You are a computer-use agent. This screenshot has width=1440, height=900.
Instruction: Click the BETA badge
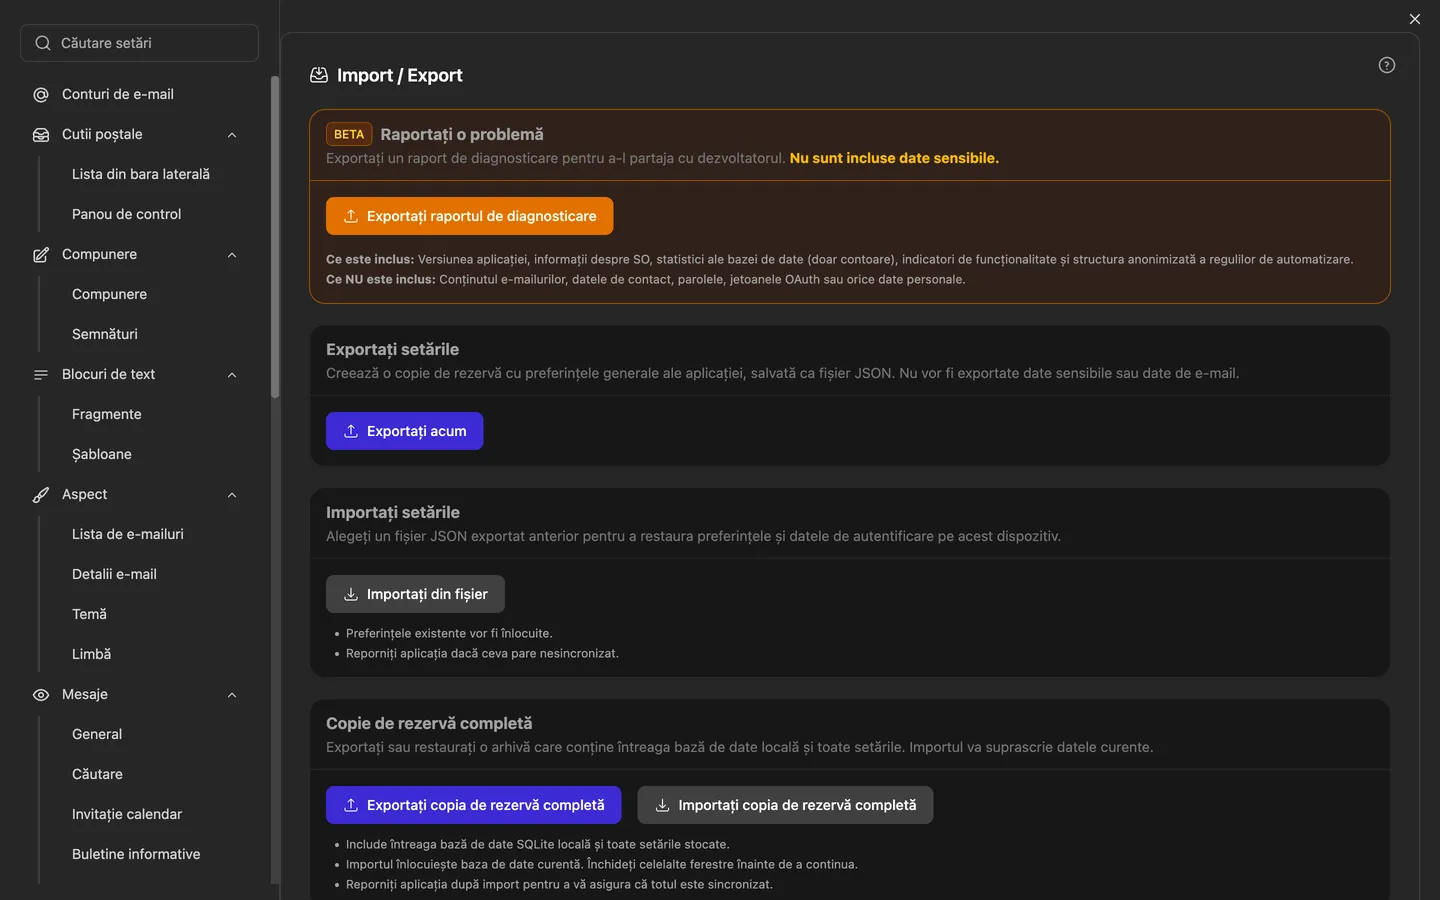(349, 134)
